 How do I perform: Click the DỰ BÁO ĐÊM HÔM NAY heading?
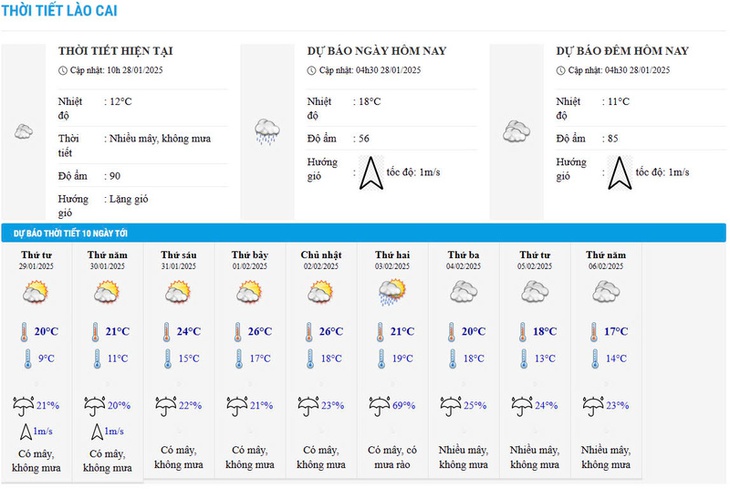click(x=622, y=51)
